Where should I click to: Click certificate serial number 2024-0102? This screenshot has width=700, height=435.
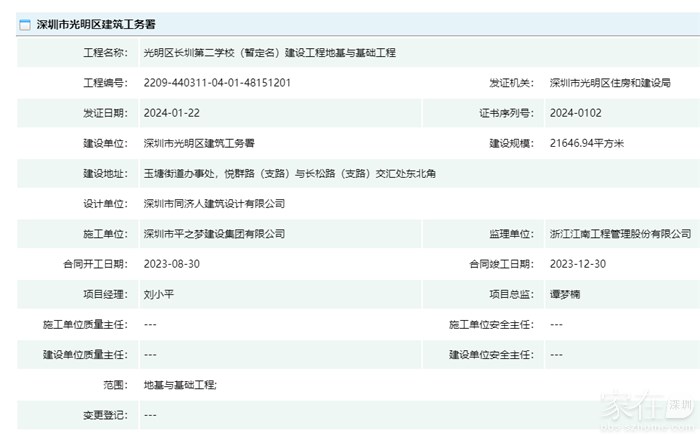(x=574, y=113)
